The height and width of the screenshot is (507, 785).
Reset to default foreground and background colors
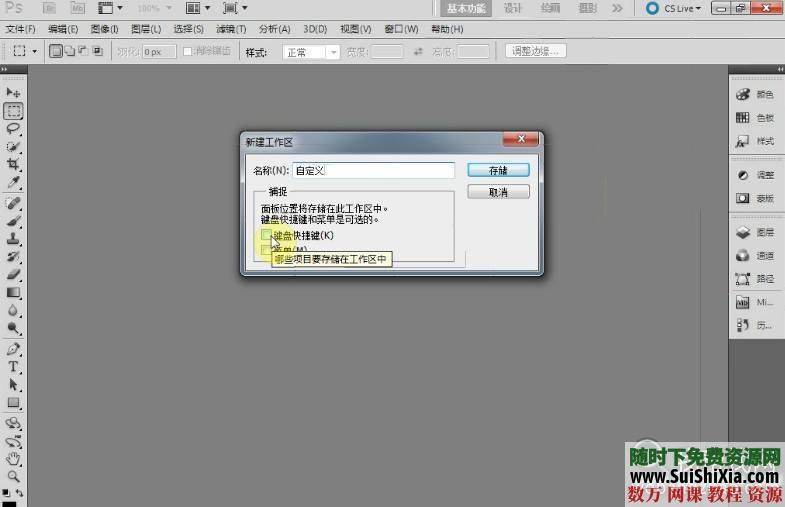point(6,493)
